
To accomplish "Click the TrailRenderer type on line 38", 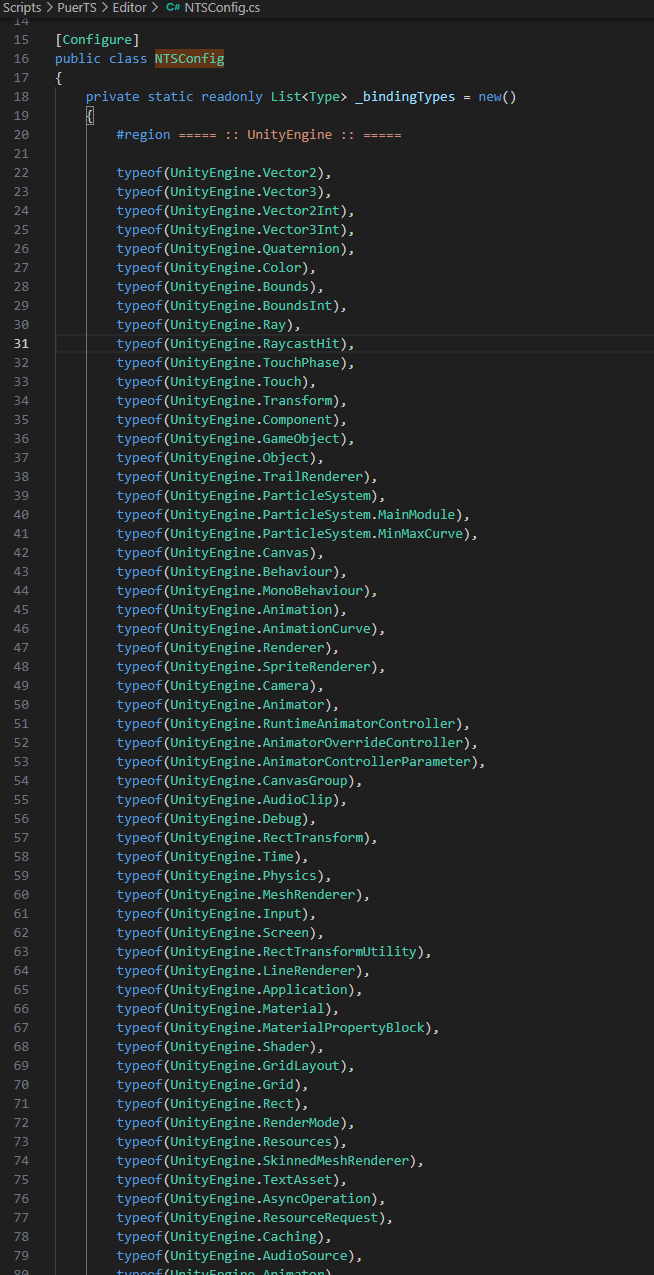I will 312,477.
